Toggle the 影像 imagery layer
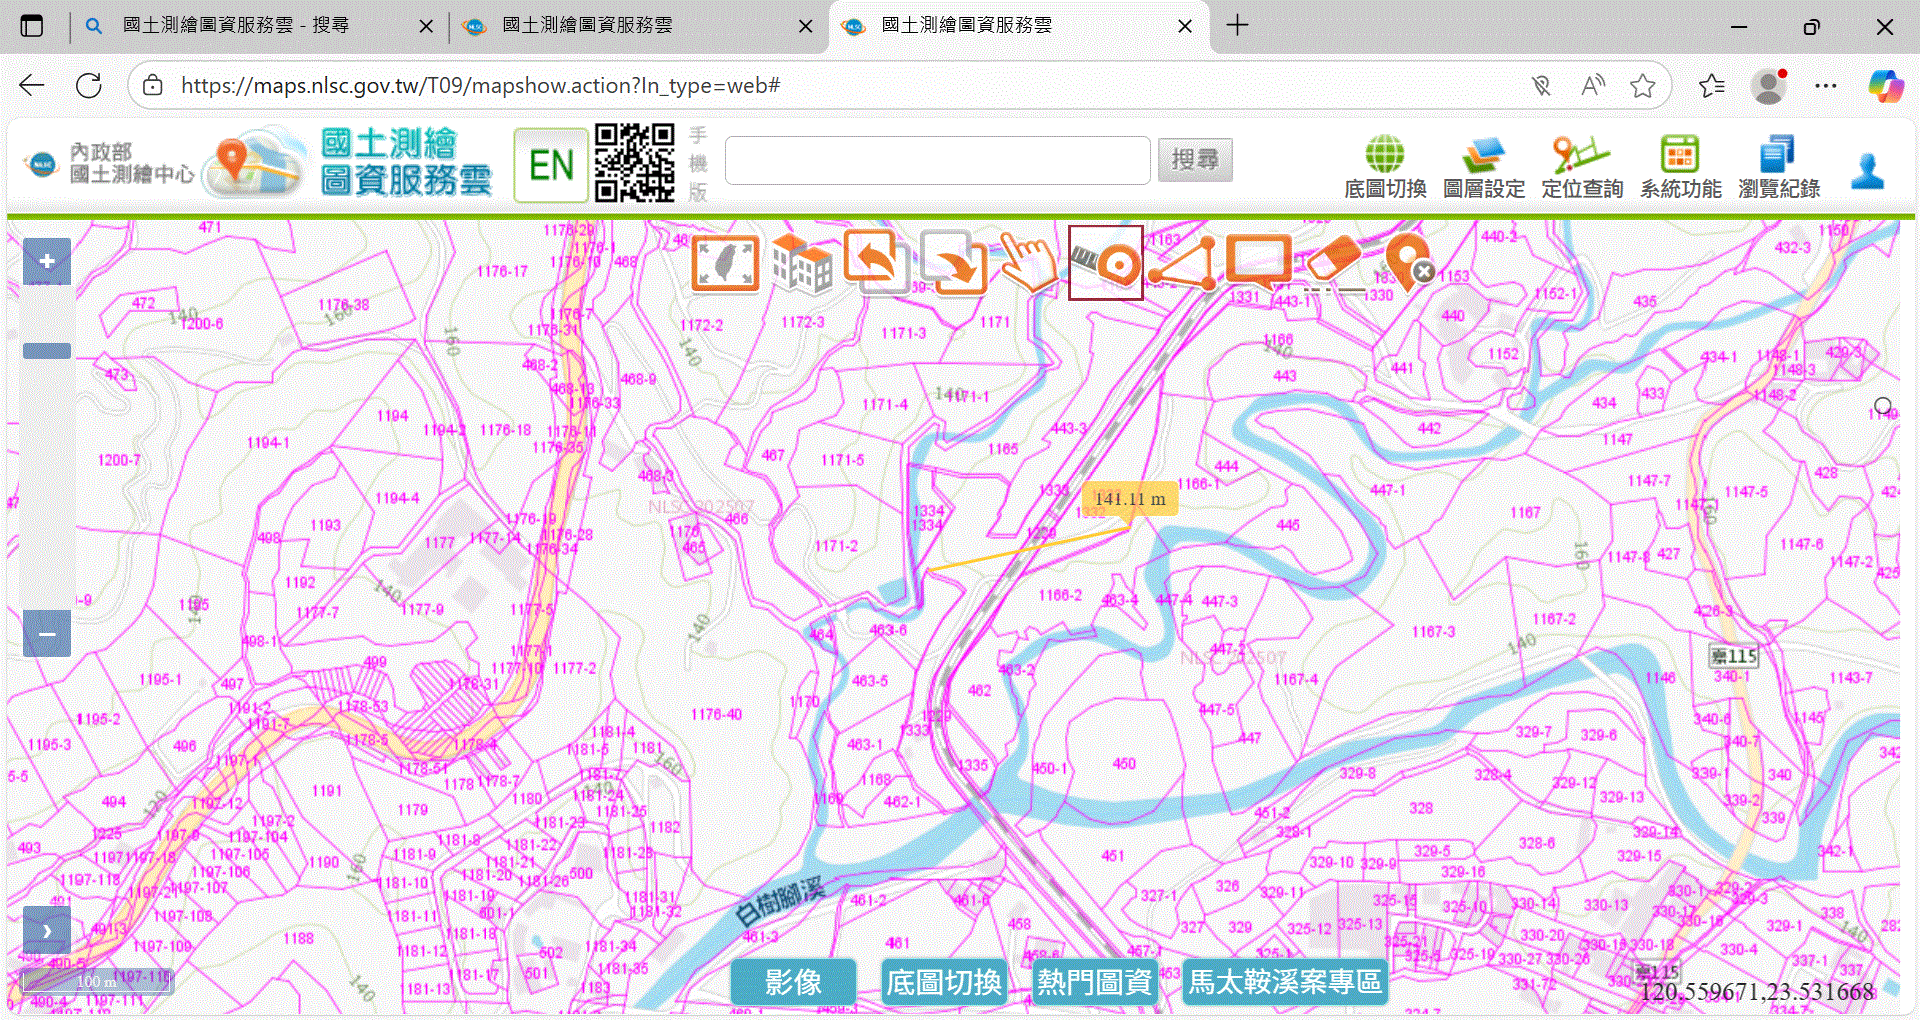This screenshot has height=1020, width=1920. pos(793,981)
